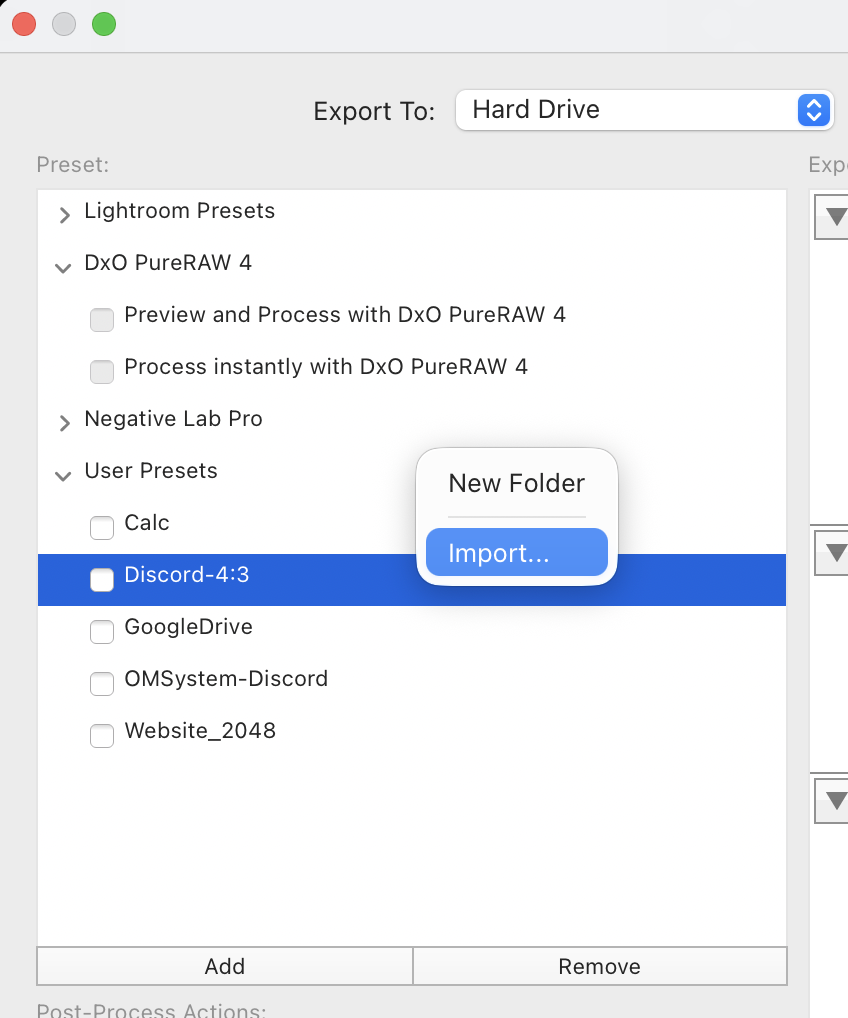Toggle the OMSystem-Discord checkbox
This screenshot has width=848, height=1018.
click(102, 683)
